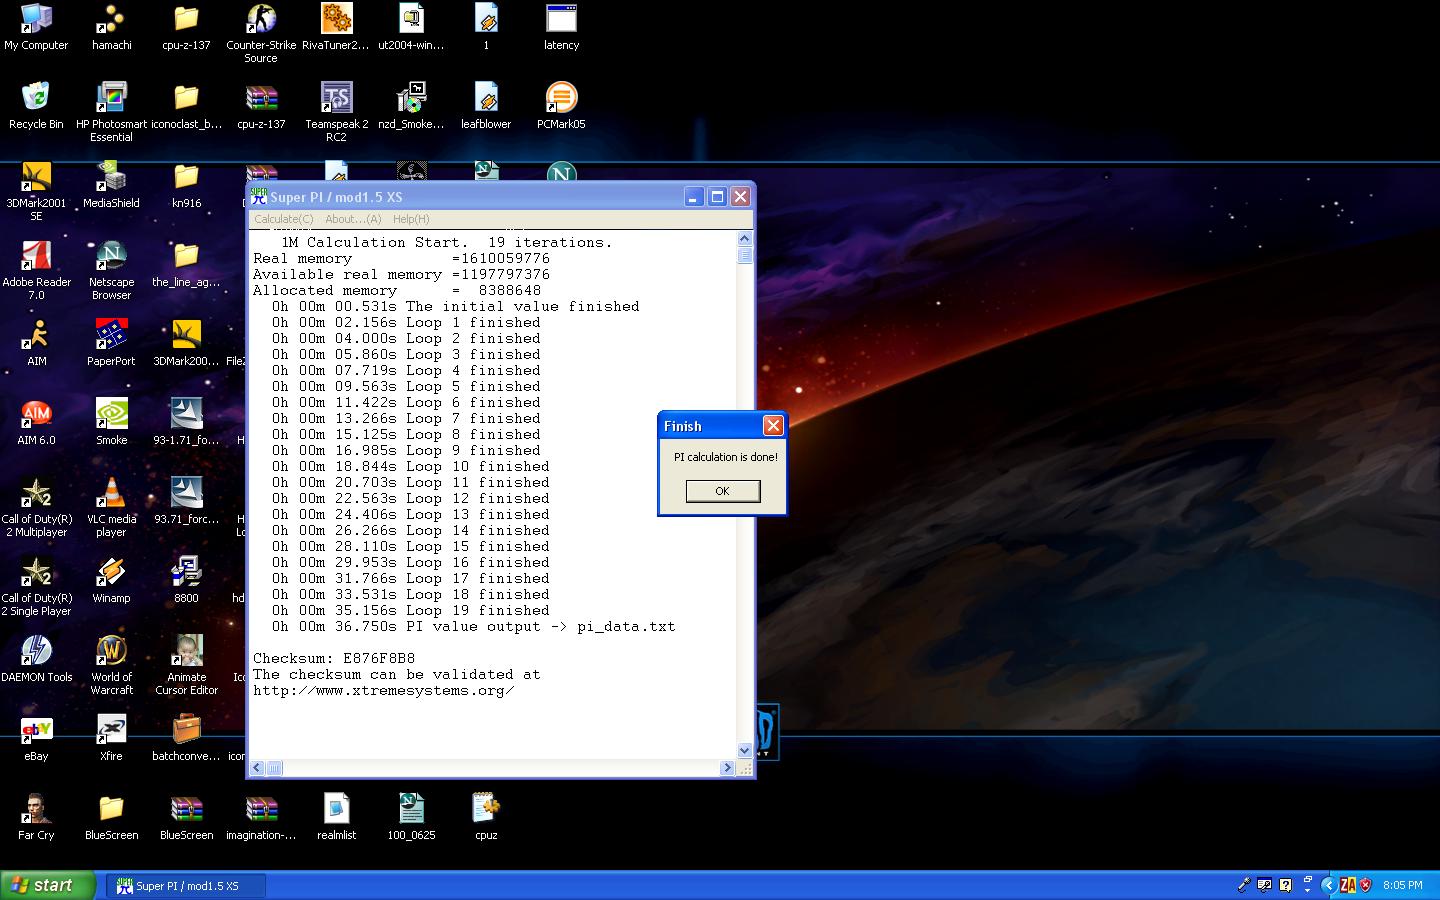Select the Xfire desktop icon
The height and width of the screenshot is (900, 1440).
tap(111, 738)
